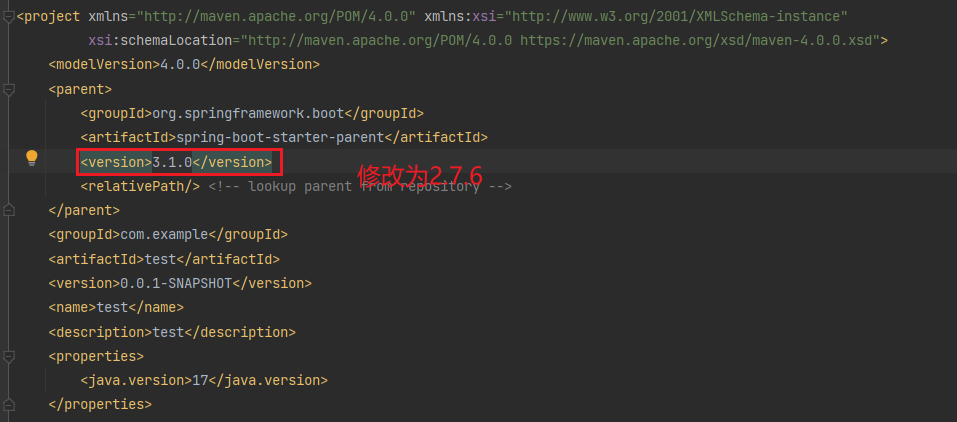Screen dimensions: 957x422
Task: Click the description test line
Action: (x=172, y=332)
